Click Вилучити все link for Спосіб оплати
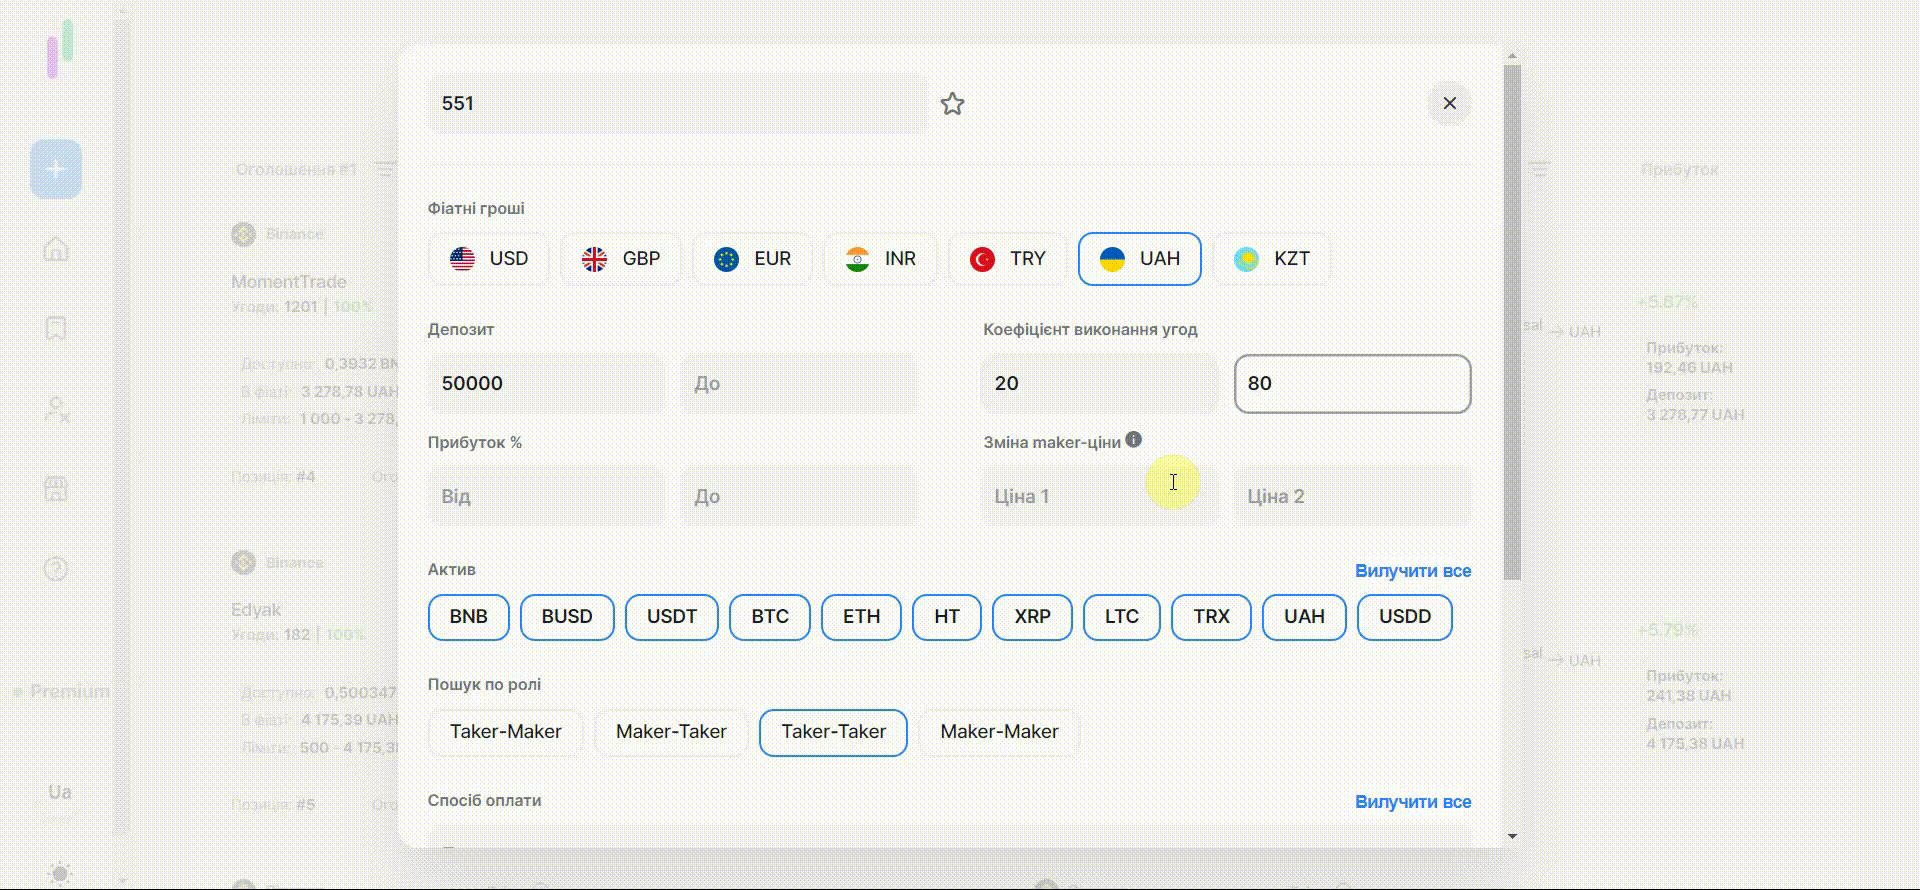Screen dimensions: 1920x890 point(1412,802)
